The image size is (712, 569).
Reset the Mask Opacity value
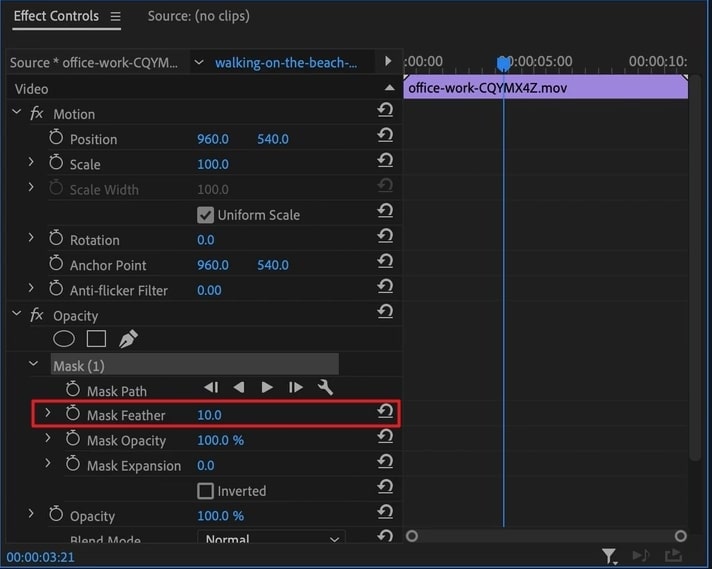coord(385,437)
